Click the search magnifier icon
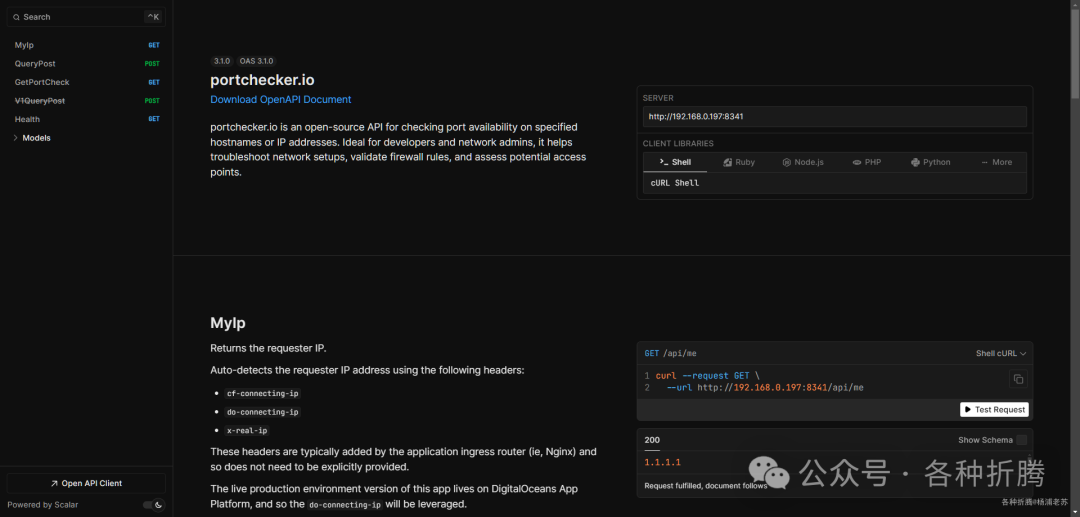1080x517 pixels. click(x=17, y=17)
